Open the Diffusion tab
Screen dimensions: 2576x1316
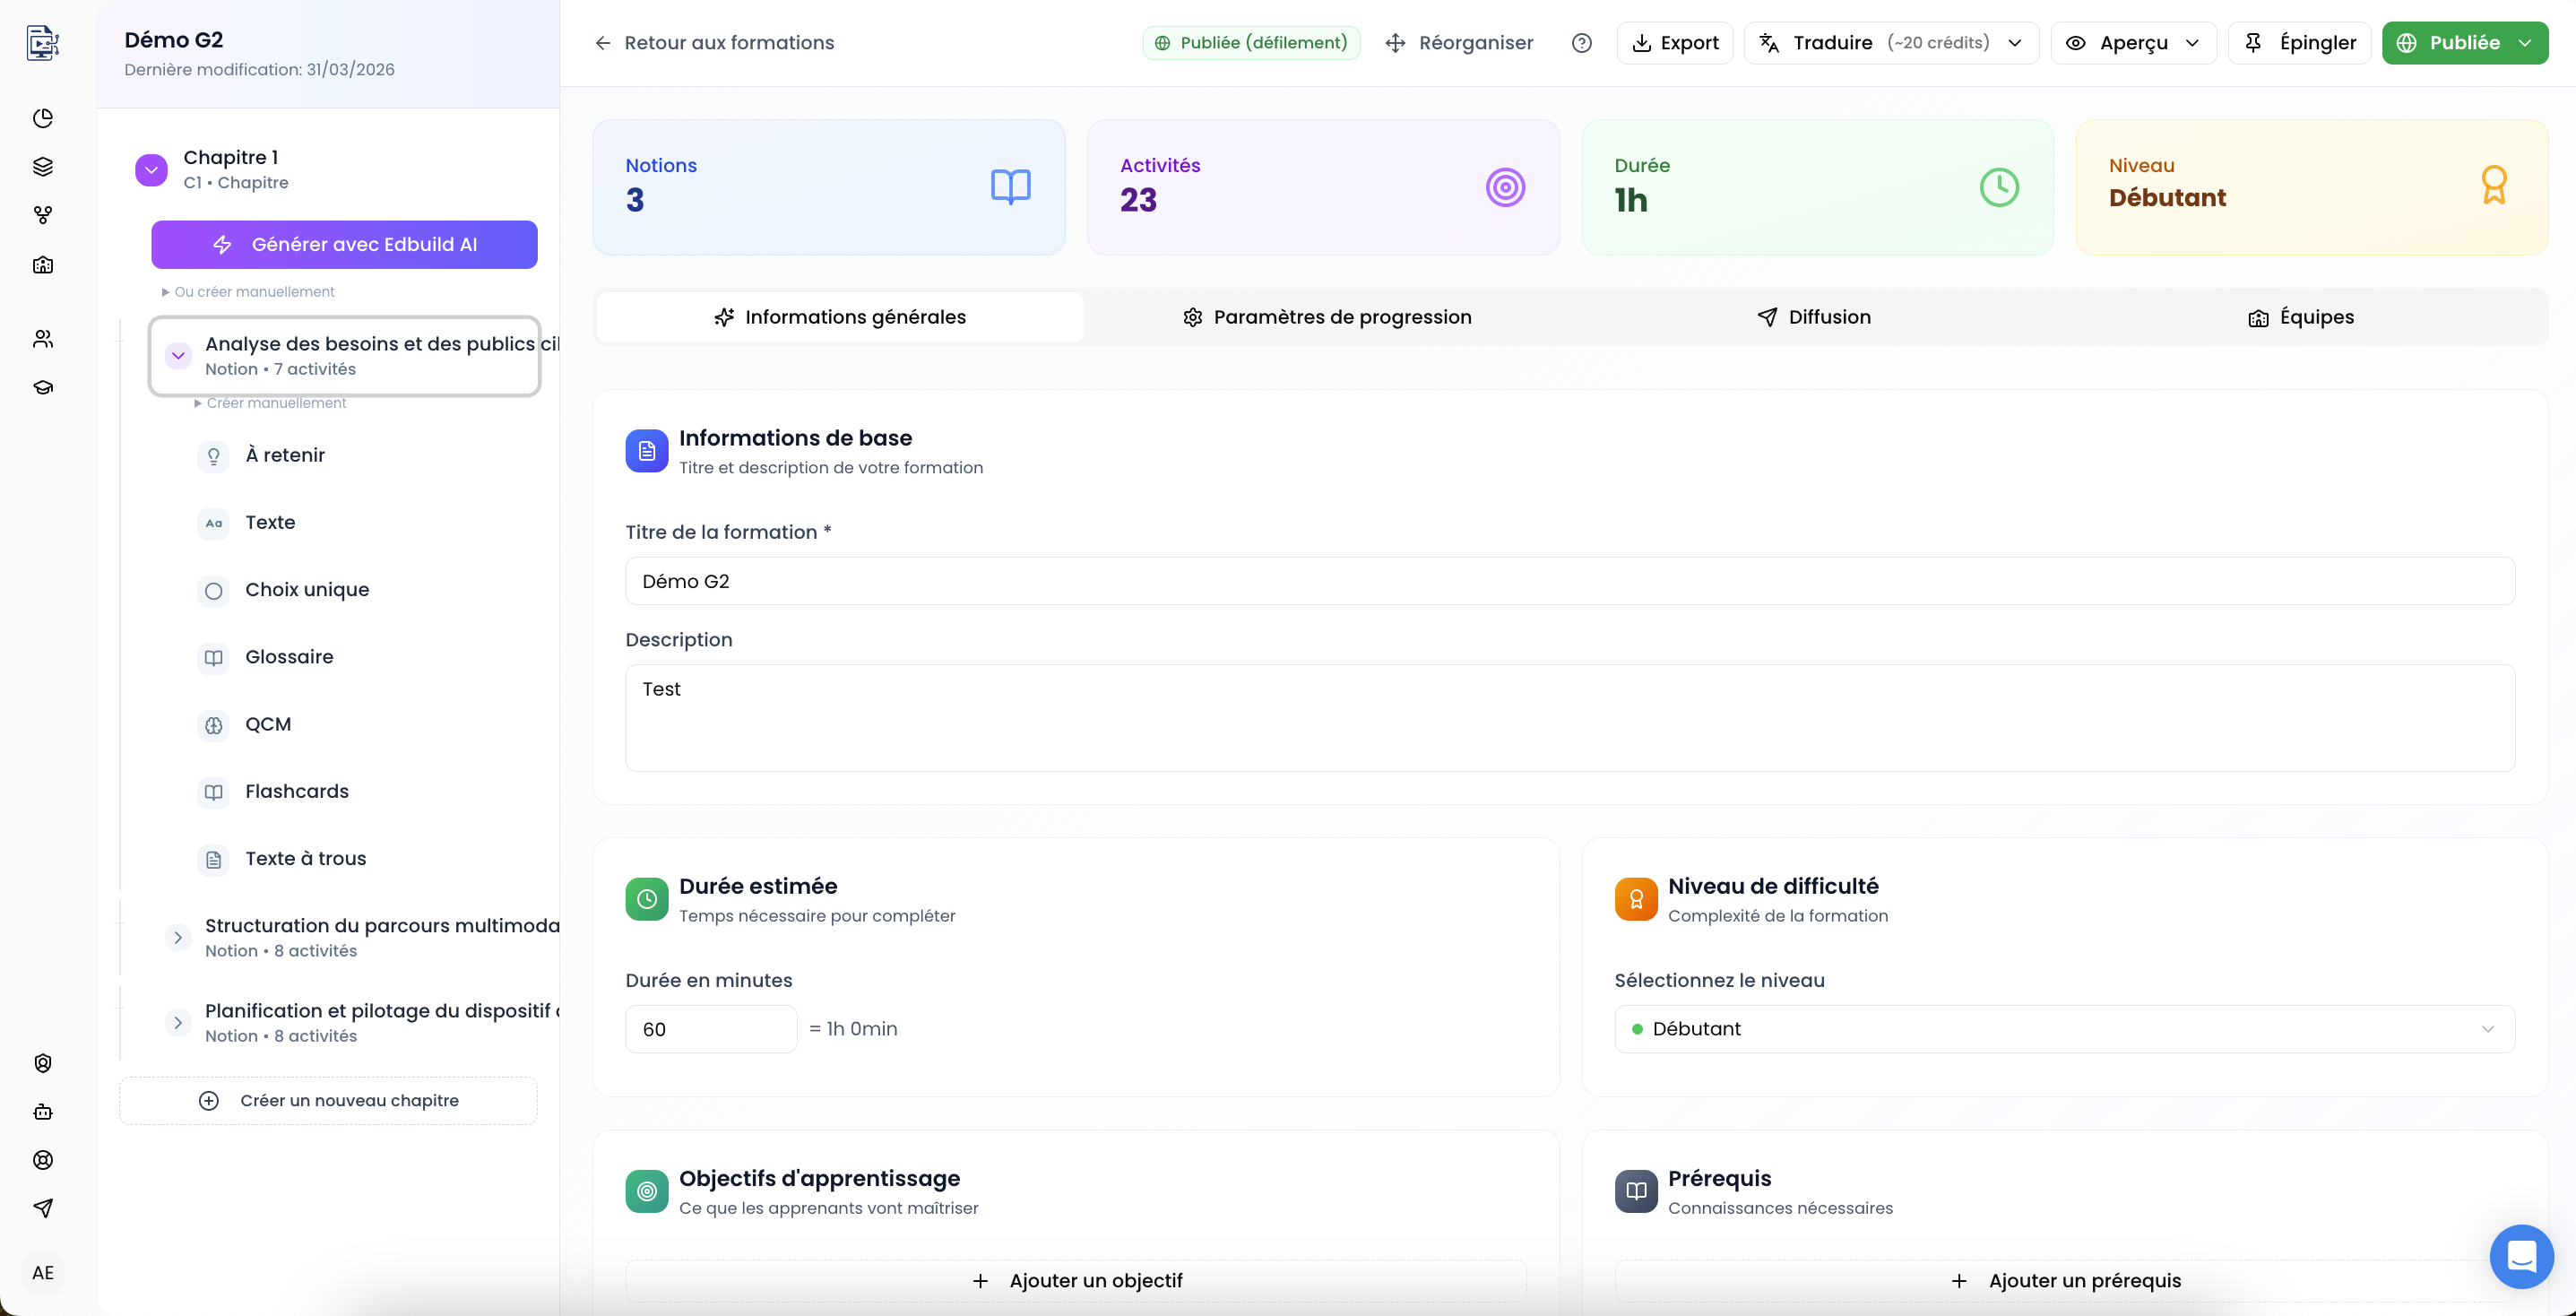(x=1813, y=317)
